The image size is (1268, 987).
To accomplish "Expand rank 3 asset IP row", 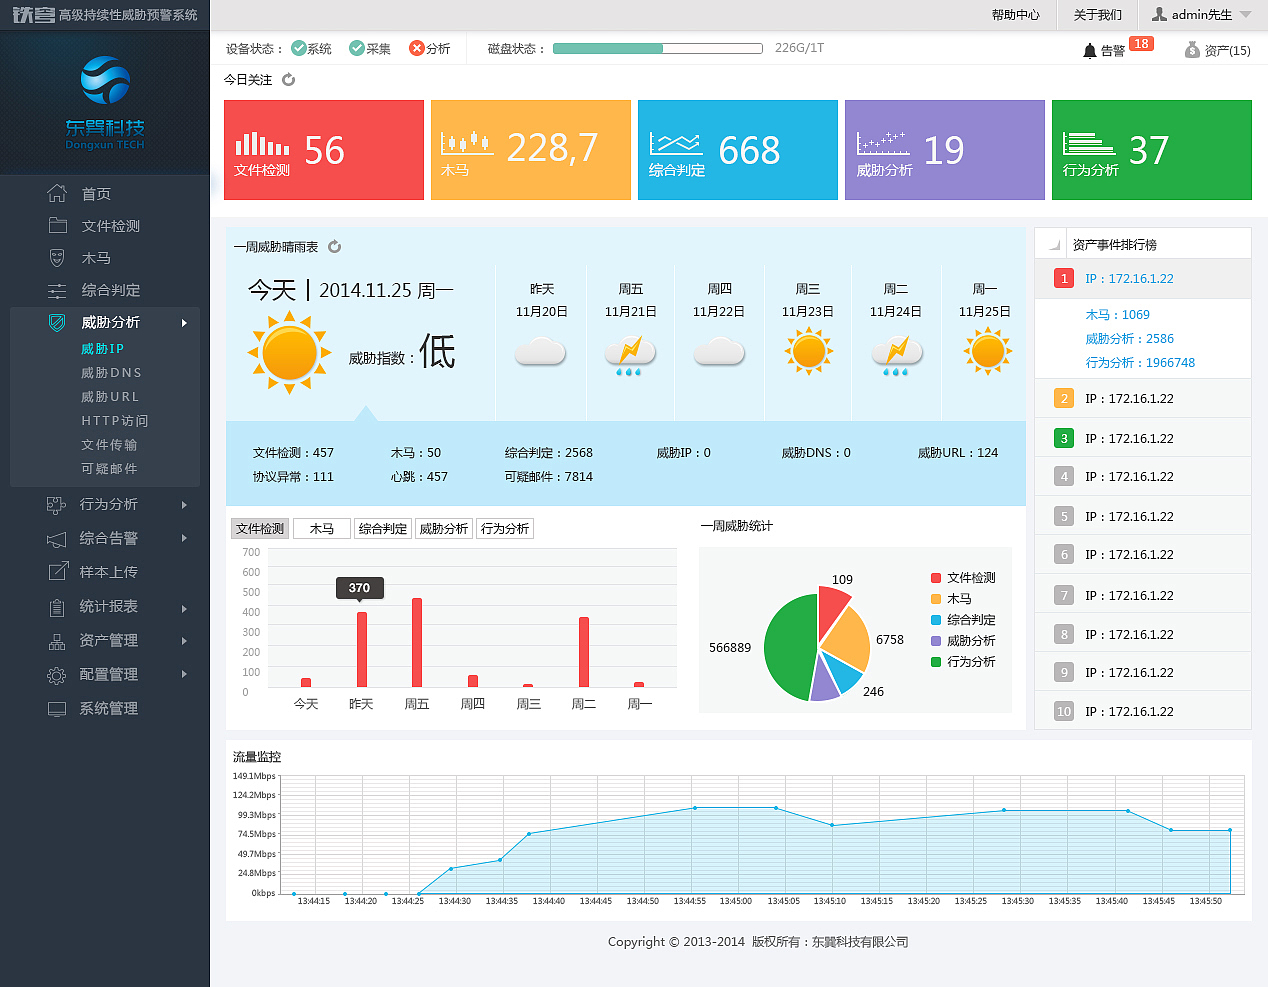I will (1143, 438).
